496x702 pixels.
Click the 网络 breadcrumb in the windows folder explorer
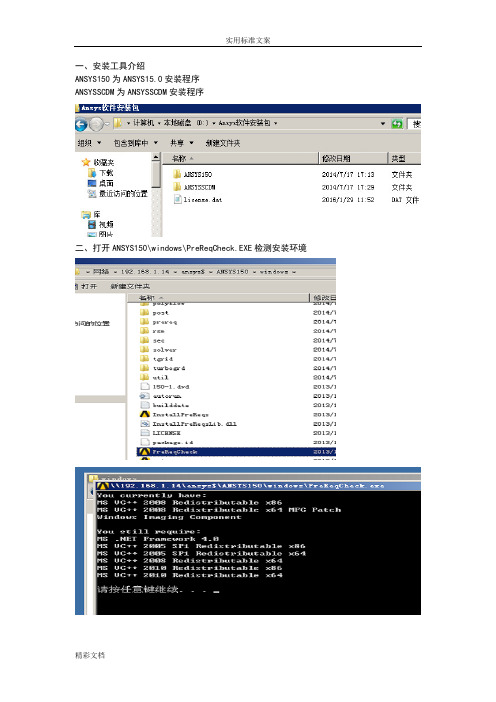pos(100,272)
